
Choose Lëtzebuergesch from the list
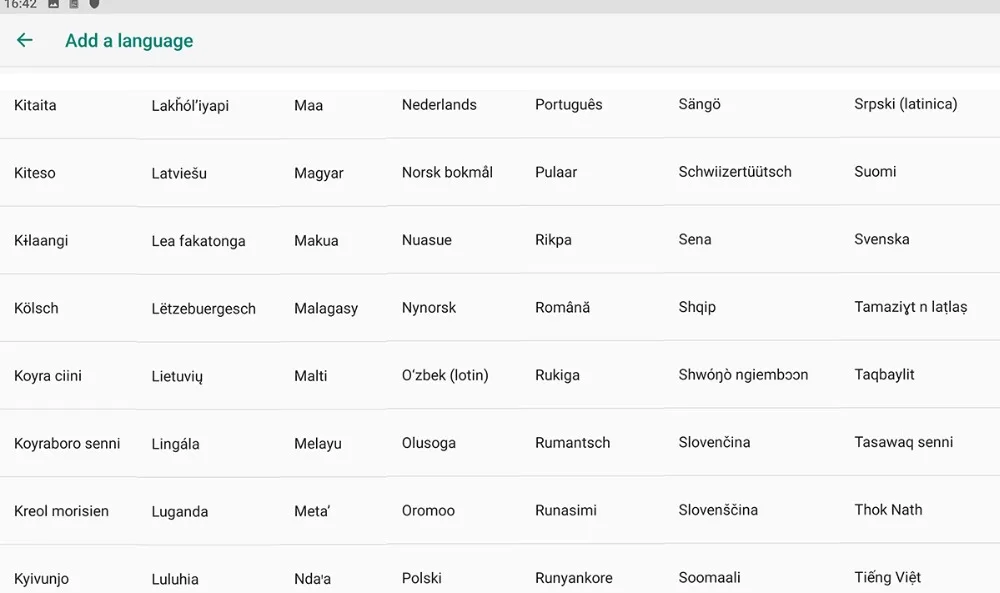[x=203, y=309]
